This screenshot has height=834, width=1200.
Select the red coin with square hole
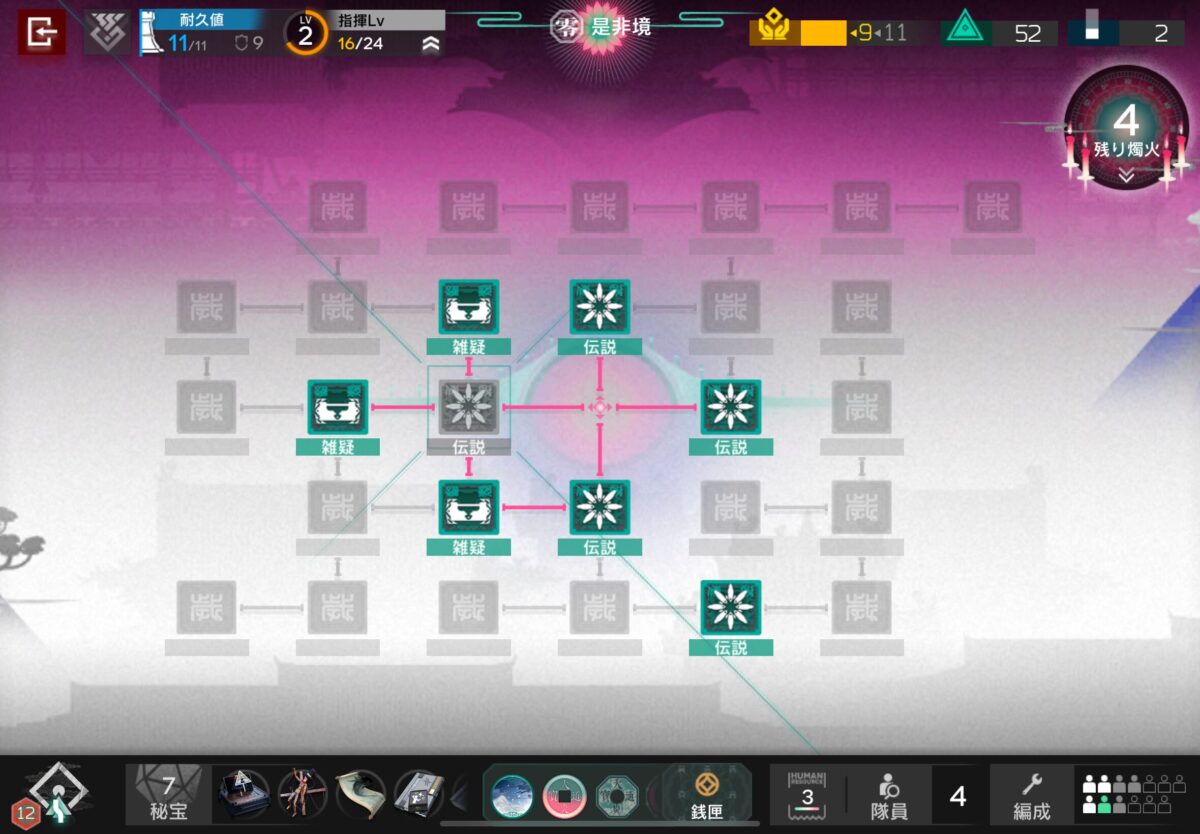564,796
